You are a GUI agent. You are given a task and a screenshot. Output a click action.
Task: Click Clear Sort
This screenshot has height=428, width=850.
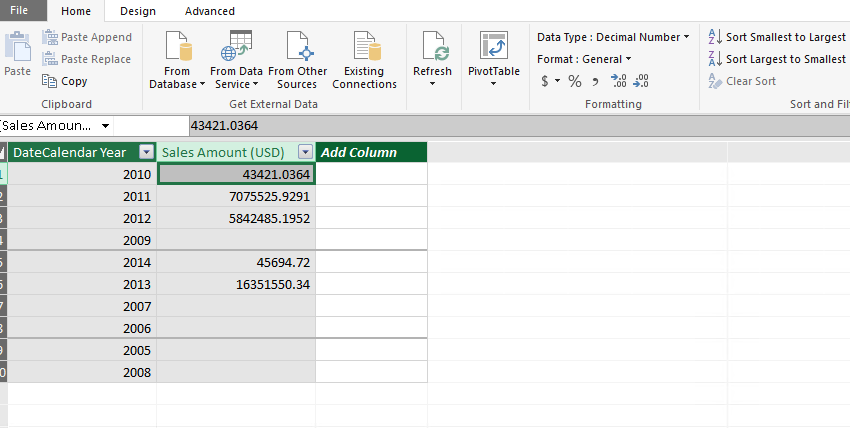742,81
